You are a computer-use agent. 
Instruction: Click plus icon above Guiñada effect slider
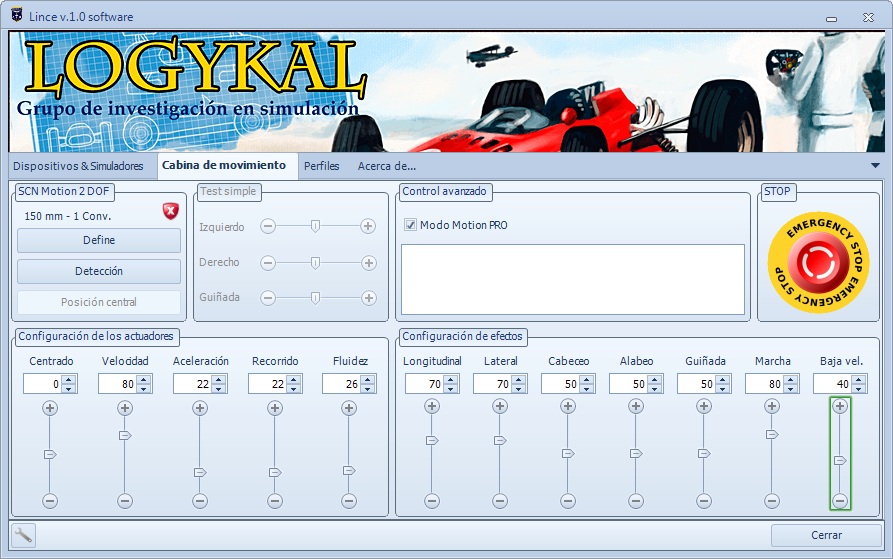click(x=703, y=406)
